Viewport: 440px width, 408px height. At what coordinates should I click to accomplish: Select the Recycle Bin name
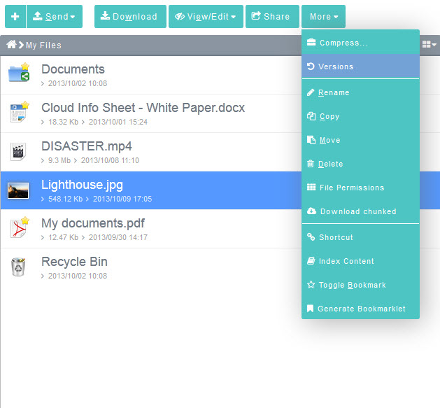coord(74,262)
